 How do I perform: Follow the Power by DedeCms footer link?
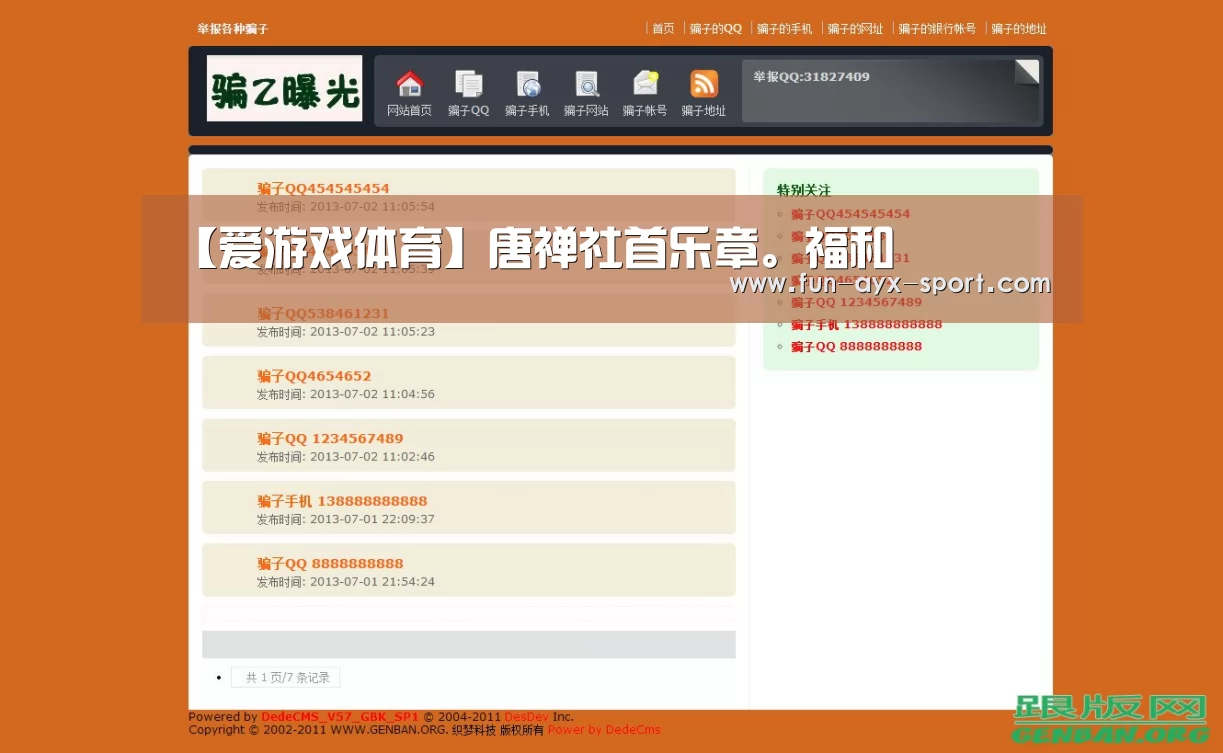click(604, 730)
